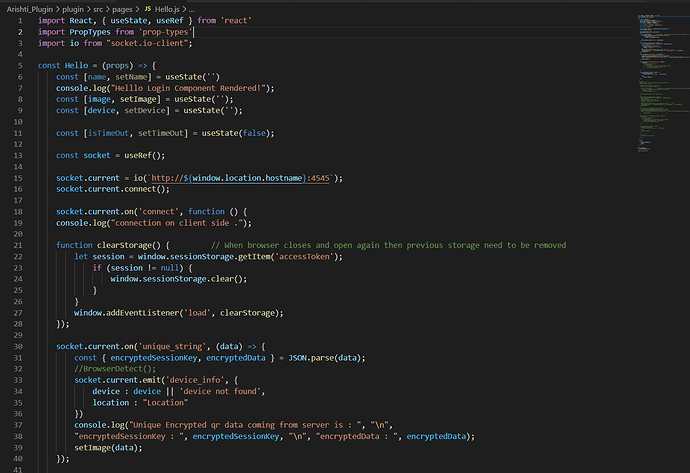Click the 'device_info' string
This screenshot has width=690, height=473.
195,380
